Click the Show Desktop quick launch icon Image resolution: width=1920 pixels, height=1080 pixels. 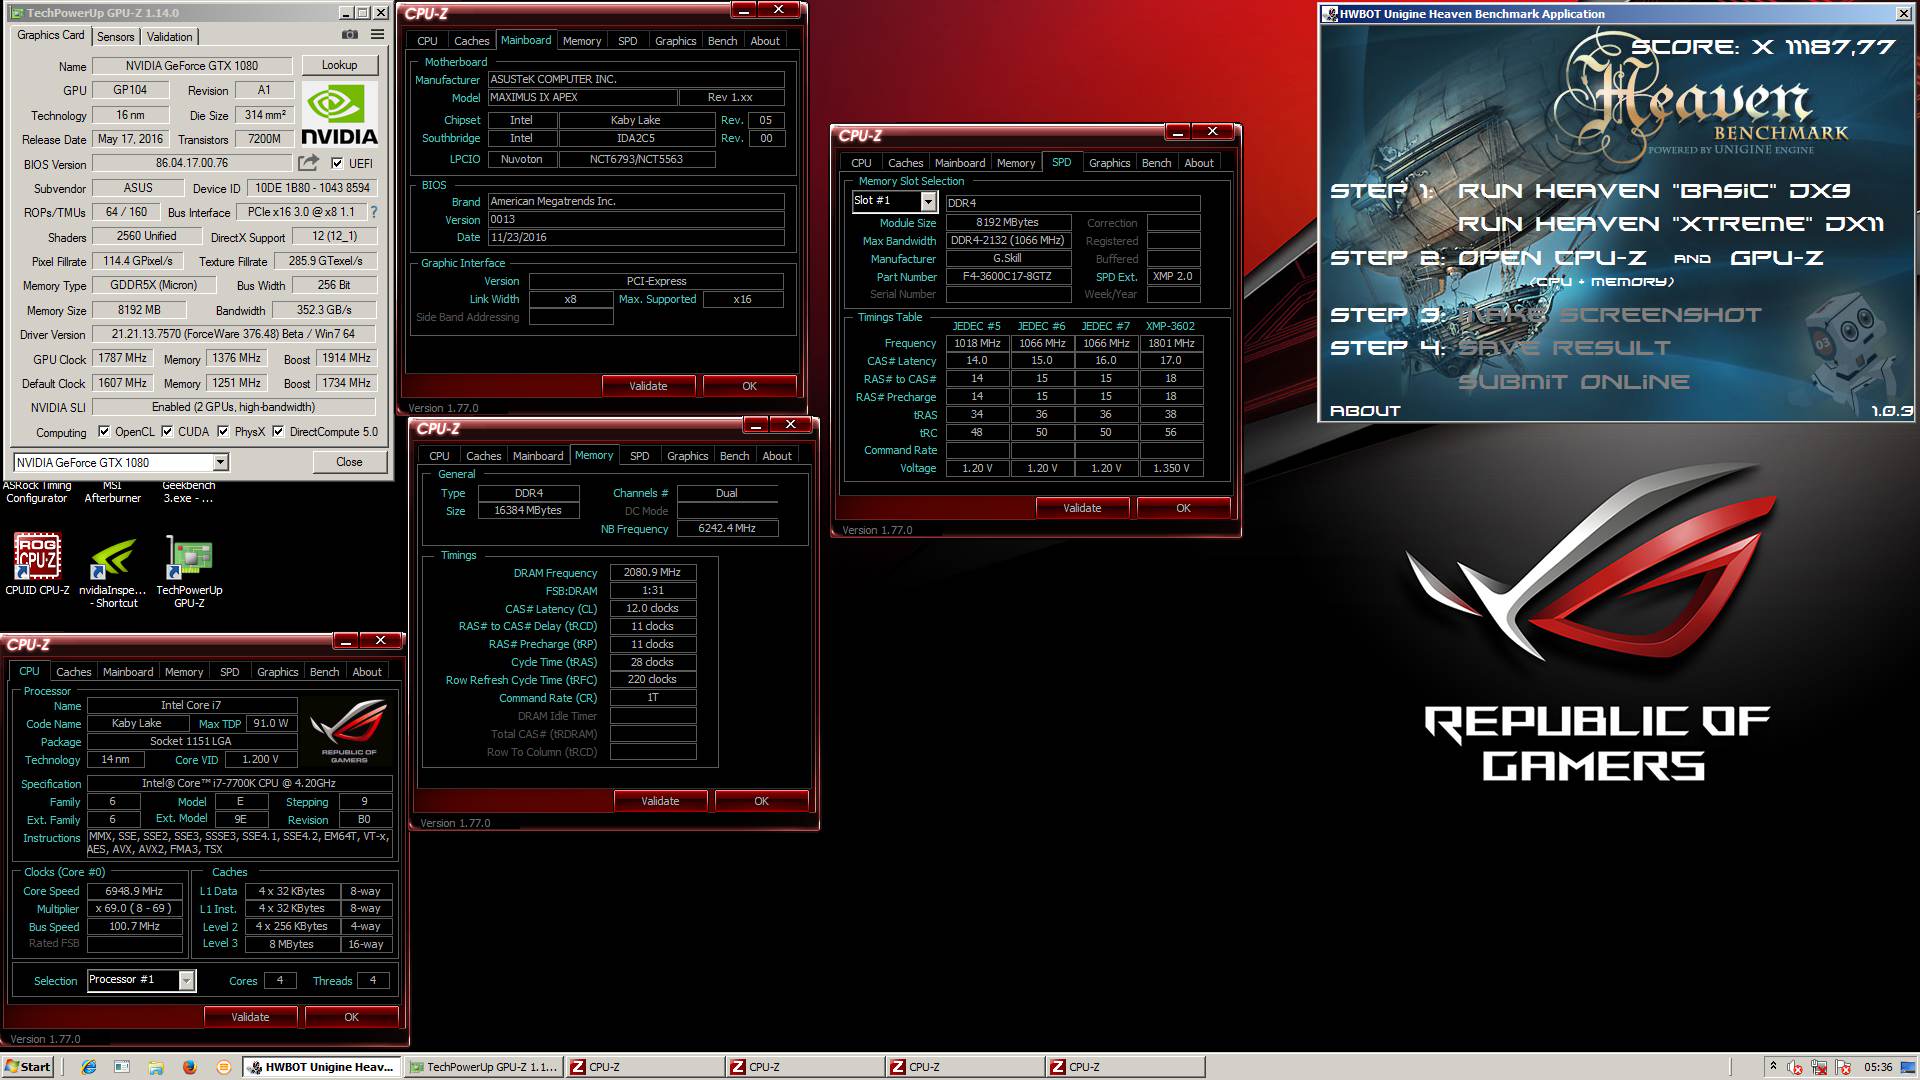[122, 1067]
